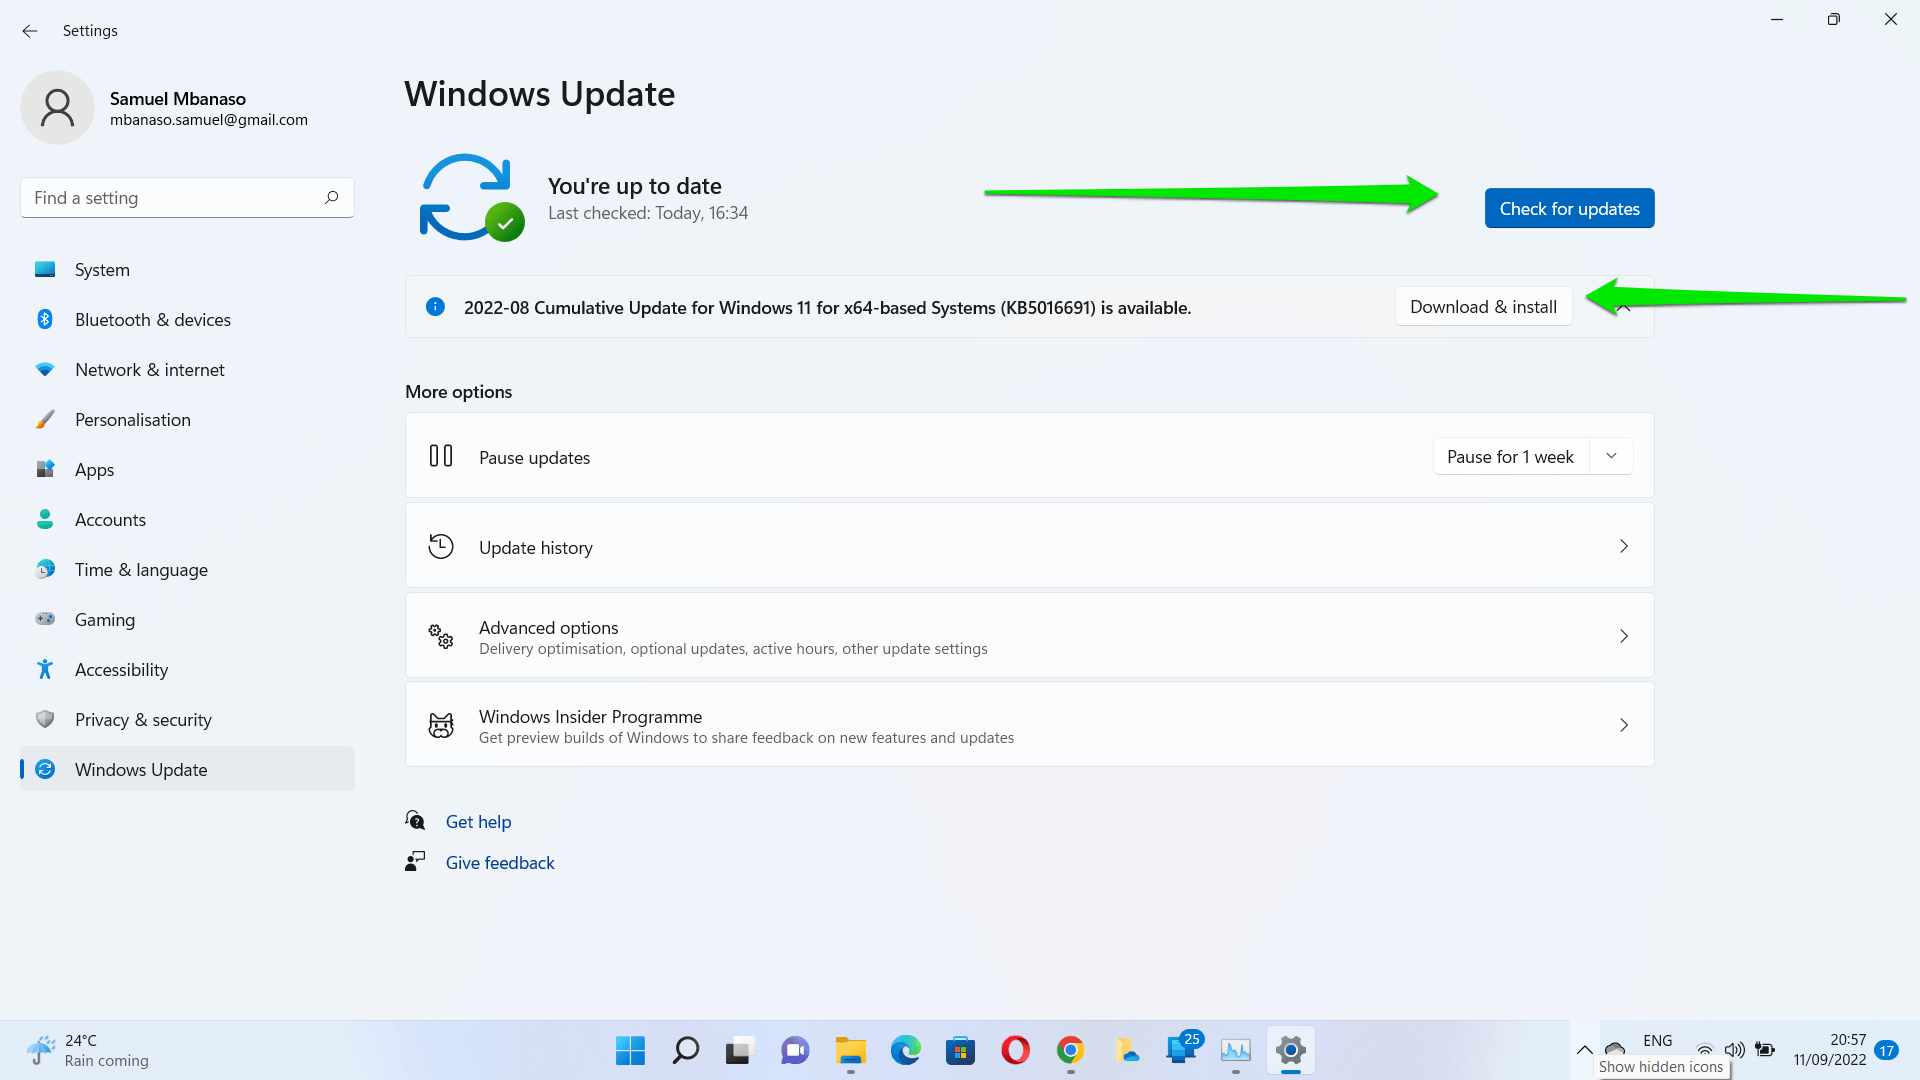Collapse the KB5016691 update banner
1920x1080 pixels.
[x=1622, y=307]
